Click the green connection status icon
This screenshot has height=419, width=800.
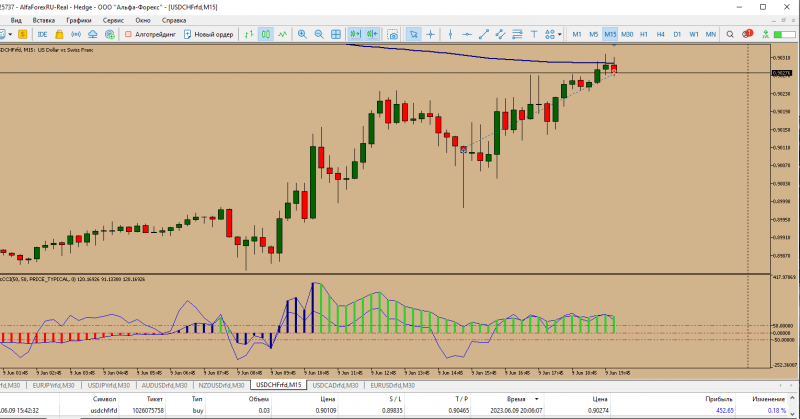tap(765, 34)
